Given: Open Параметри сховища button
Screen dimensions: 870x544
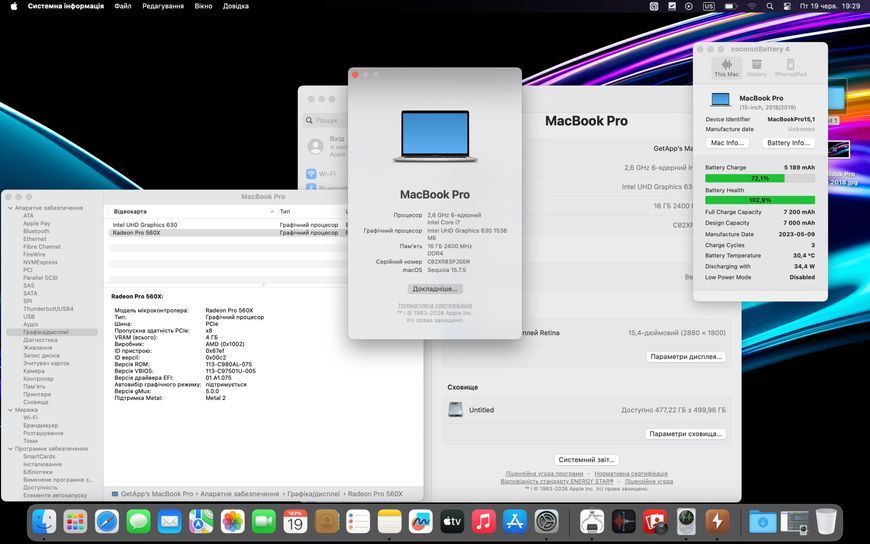Looking at the screenshot, I should tap(685, 434).
